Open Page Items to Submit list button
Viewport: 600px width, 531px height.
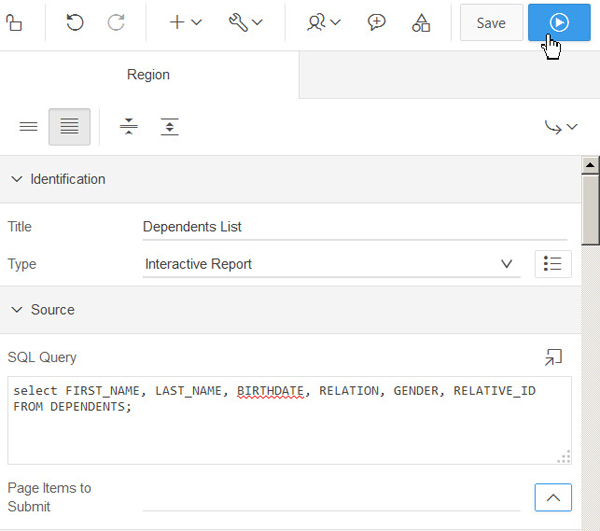tap(553, 496)
